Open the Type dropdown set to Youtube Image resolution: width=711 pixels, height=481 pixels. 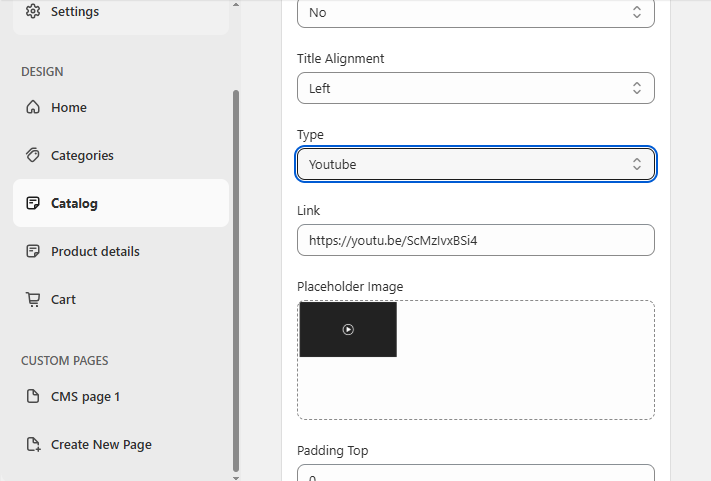coord(476,164)
